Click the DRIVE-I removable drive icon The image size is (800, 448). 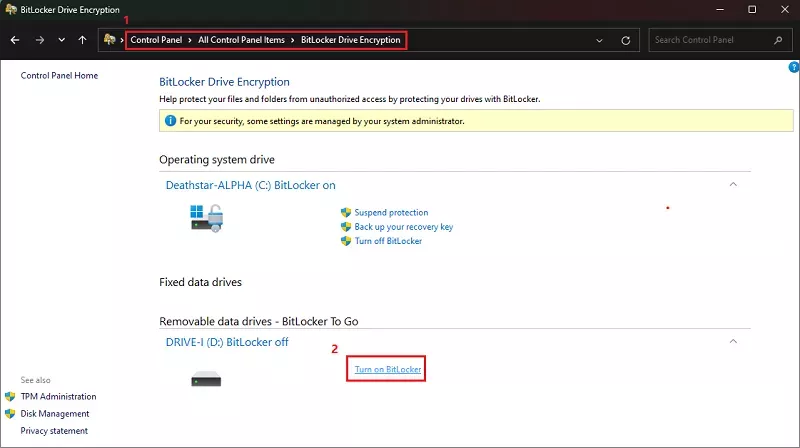(x=206, y=379)
